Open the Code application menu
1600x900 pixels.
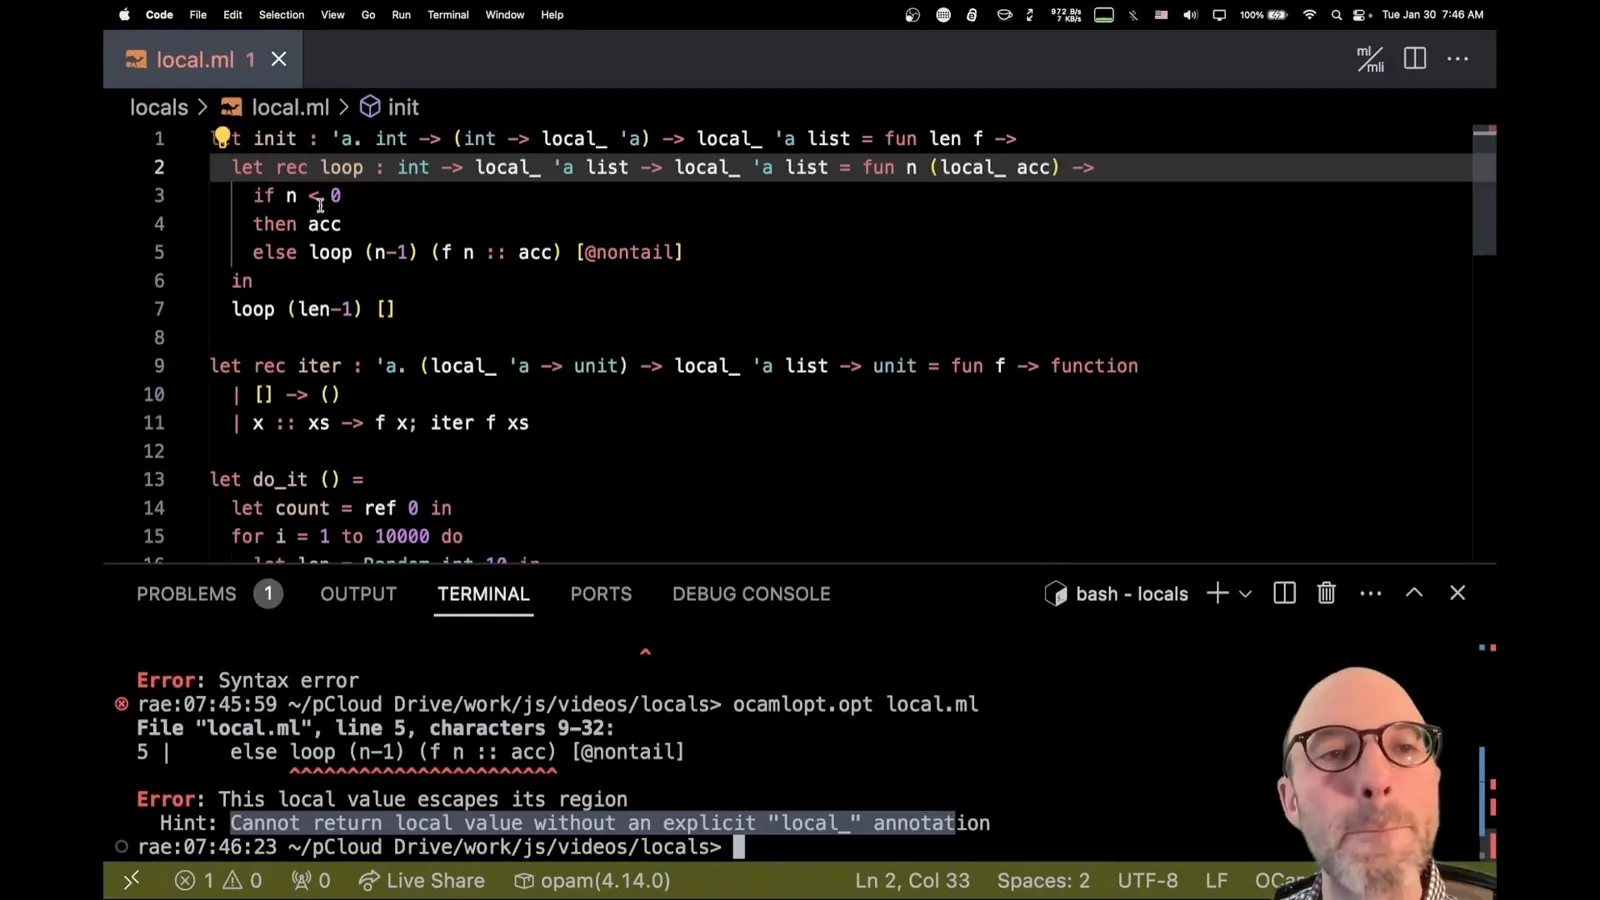[159, 15]
